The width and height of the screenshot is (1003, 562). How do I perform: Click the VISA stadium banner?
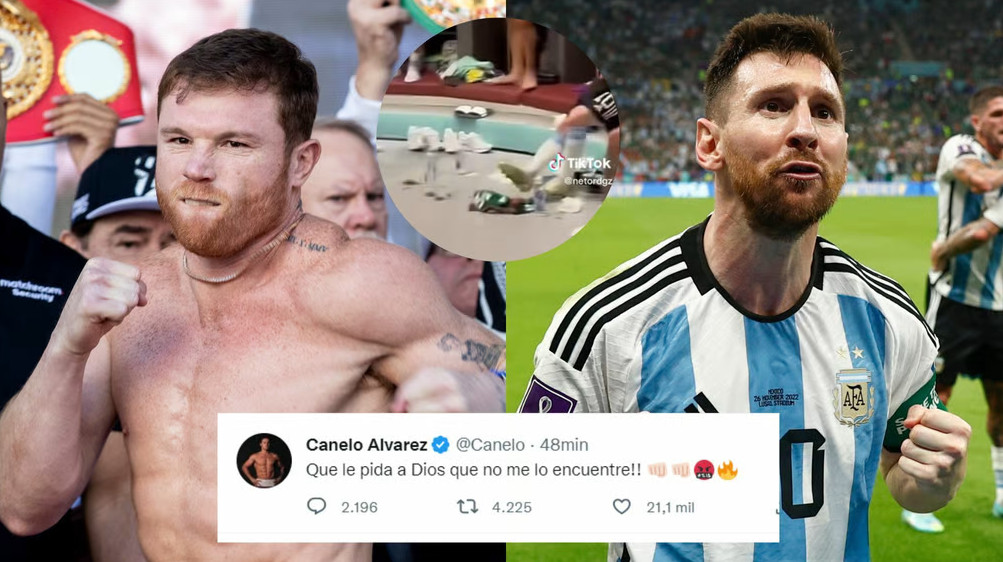[690, 190]
